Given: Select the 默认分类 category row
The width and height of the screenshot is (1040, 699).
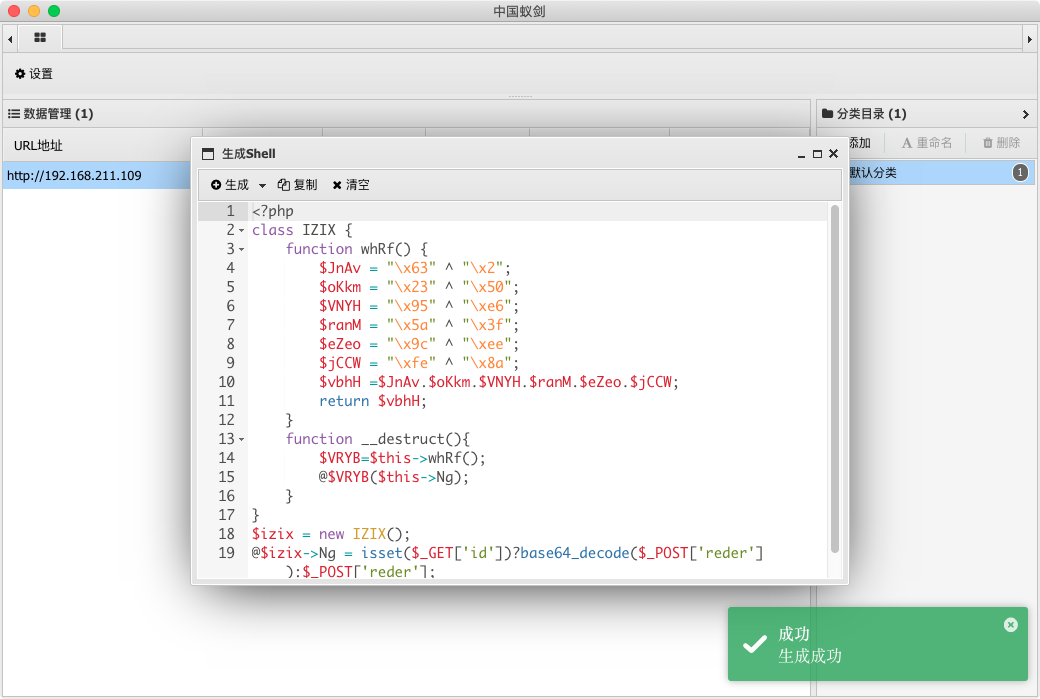Looking at the screenshot, I should point(942,173).
